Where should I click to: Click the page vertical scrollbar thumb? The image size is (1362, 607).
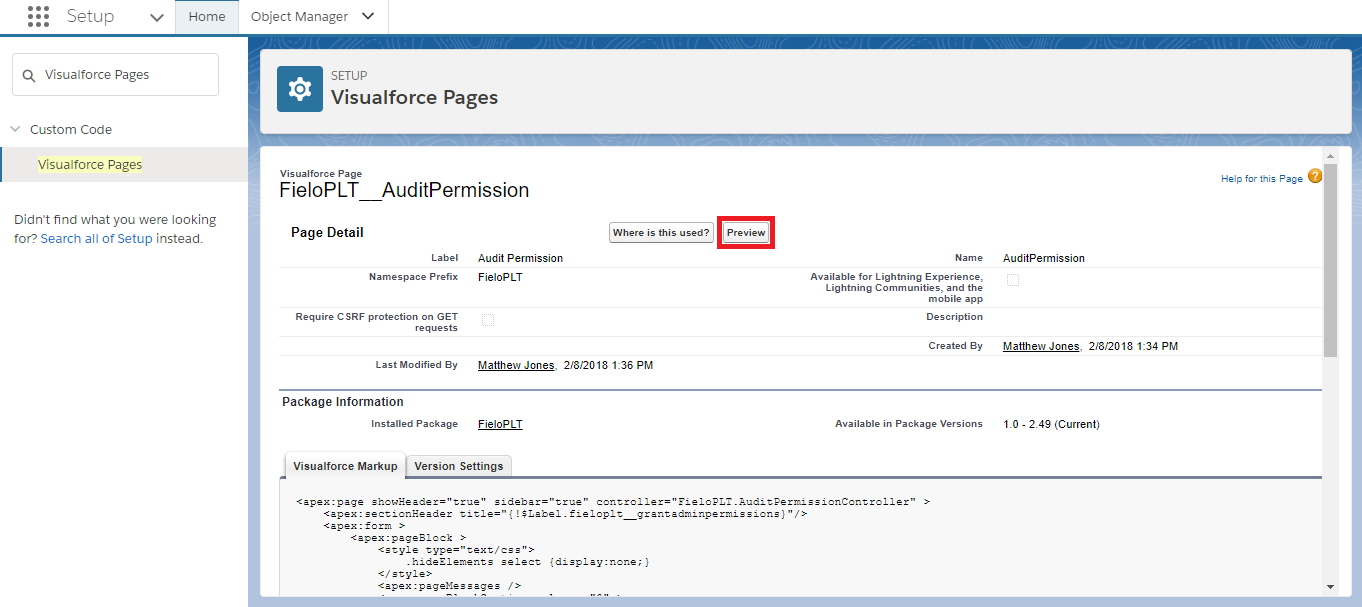pyautogui.click(x=1330, y=260)
